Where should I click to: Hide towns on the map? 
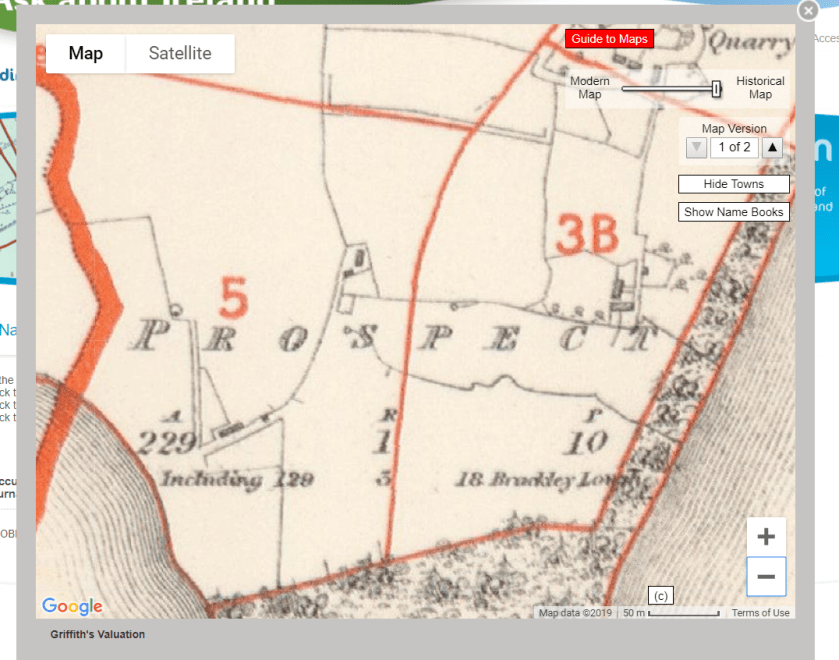click(x=733, y=184)
